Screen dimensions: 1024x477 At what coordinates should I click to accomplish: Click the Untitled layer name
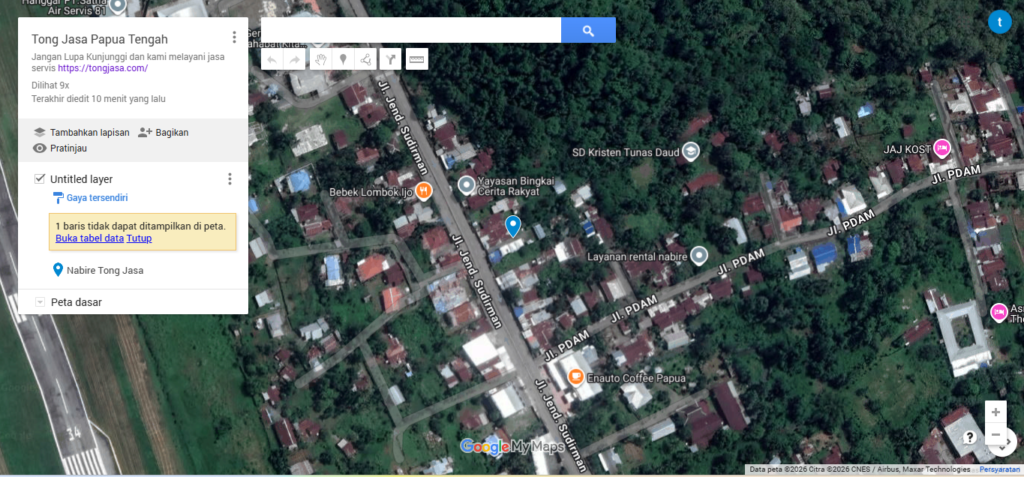pyautogui.click(x=81, y=179)
